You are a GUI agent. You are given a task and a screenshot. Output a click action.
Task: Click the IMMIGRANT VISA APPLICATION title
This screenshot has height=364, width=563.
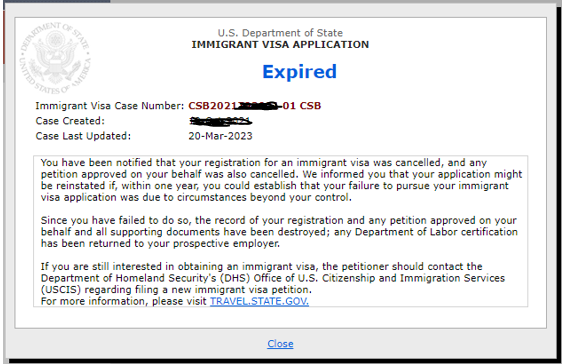pos(280,45)
